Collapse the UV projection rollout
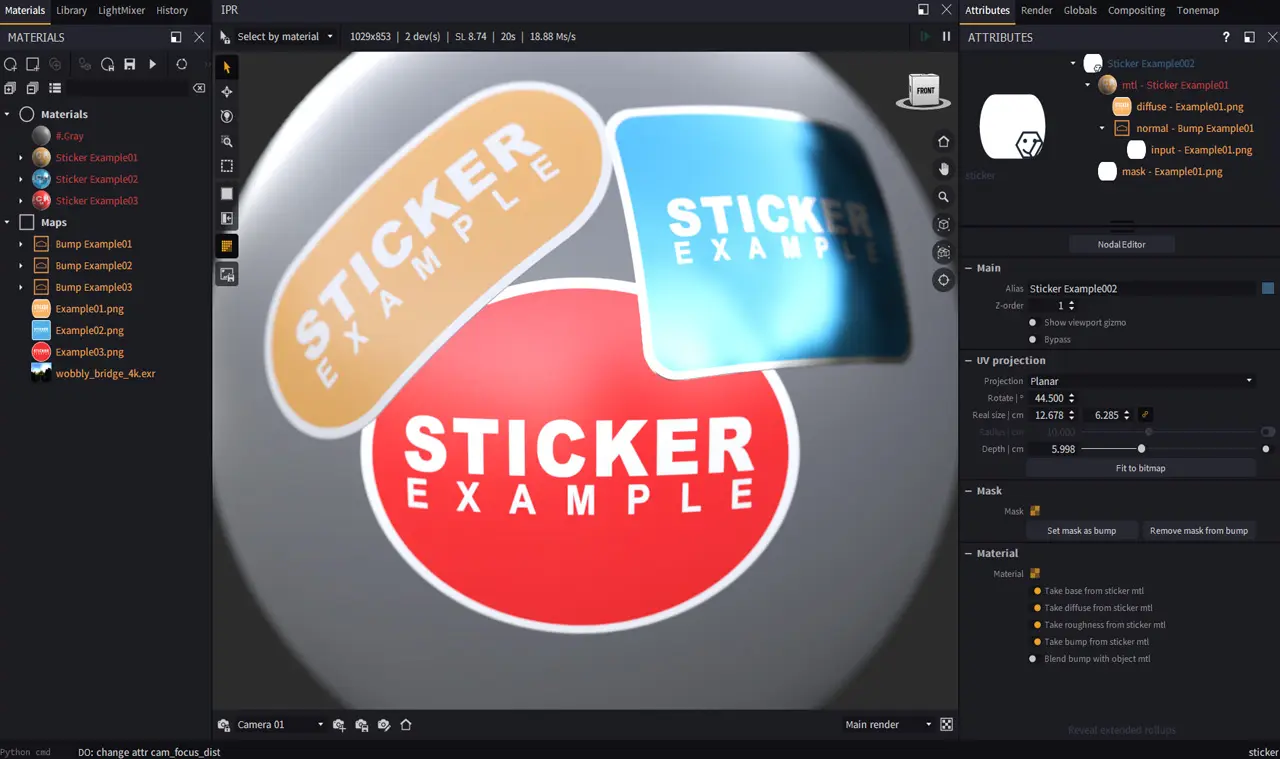 tap(967, 360)
